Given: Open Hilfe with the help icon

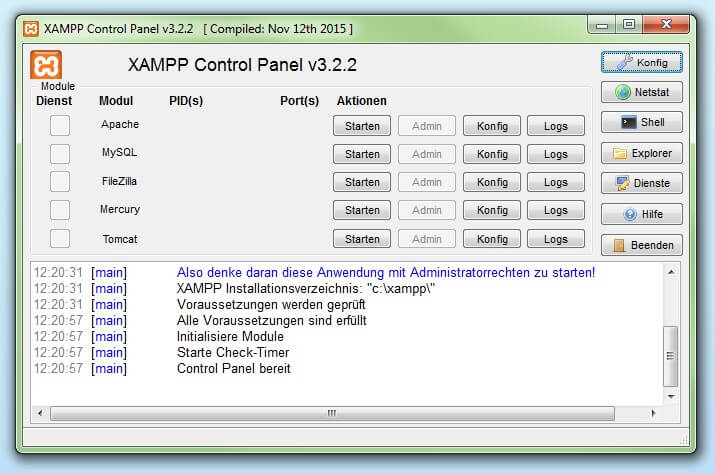Looking at the screenshot, I should pos(641,215).
